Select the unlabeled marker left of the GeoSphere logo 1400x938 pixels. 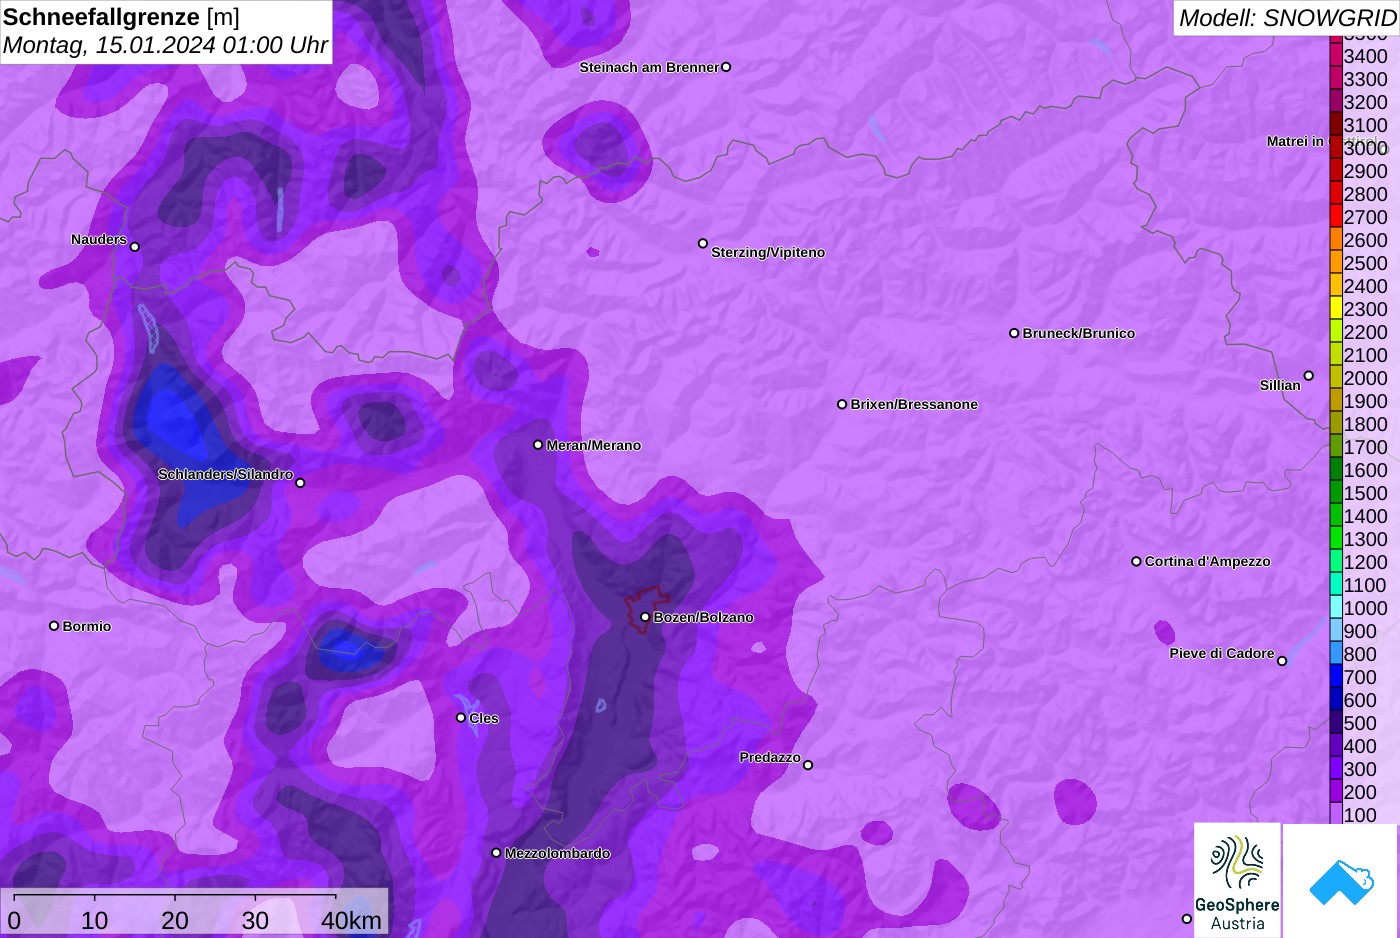pyautogui.click(x=1187, y=919)
